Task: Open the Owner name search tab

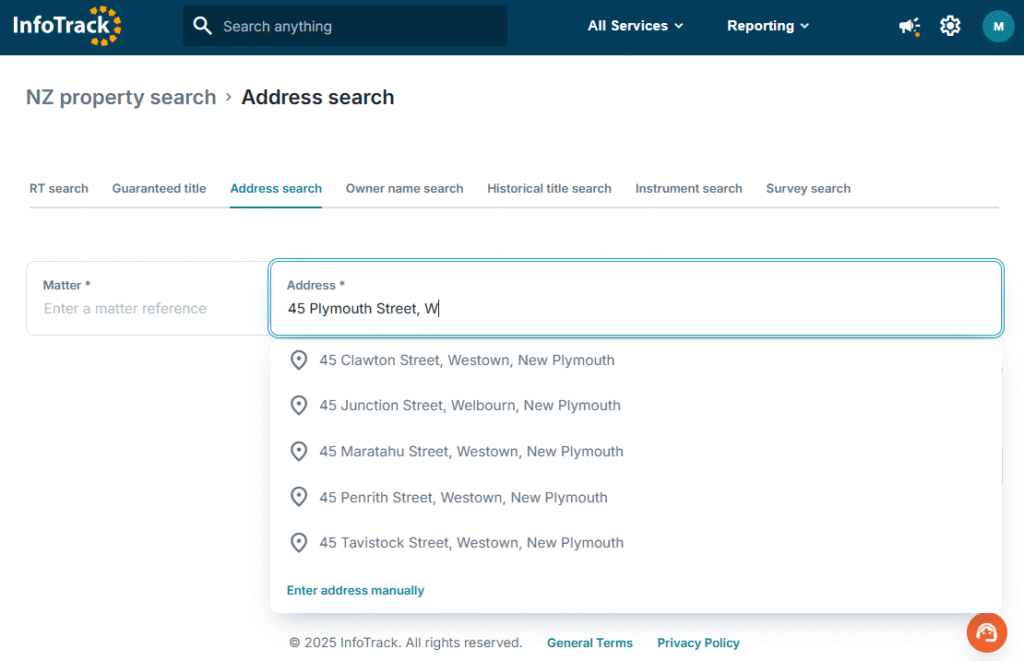Action: pyautogui.click(x=404, y=188)
